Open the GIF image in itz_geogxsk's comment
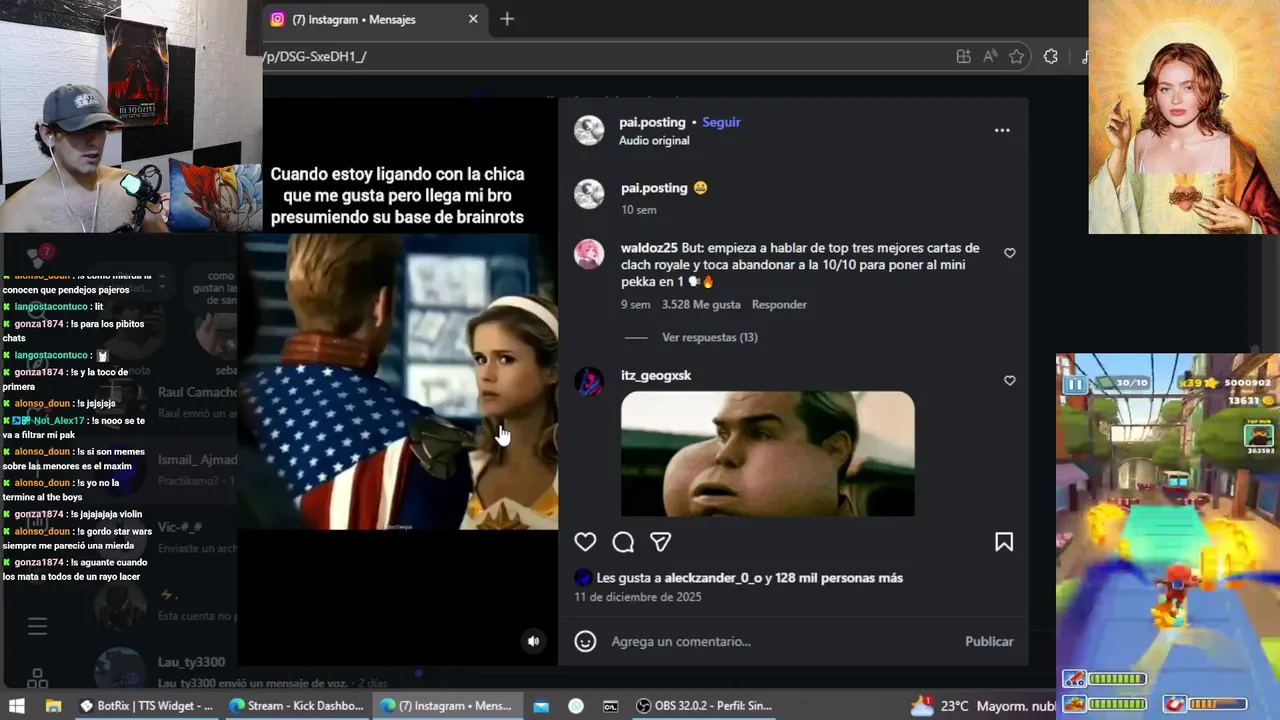This screenshot has height=720, width=1280. pyautogui.click(x=768, y=453)
